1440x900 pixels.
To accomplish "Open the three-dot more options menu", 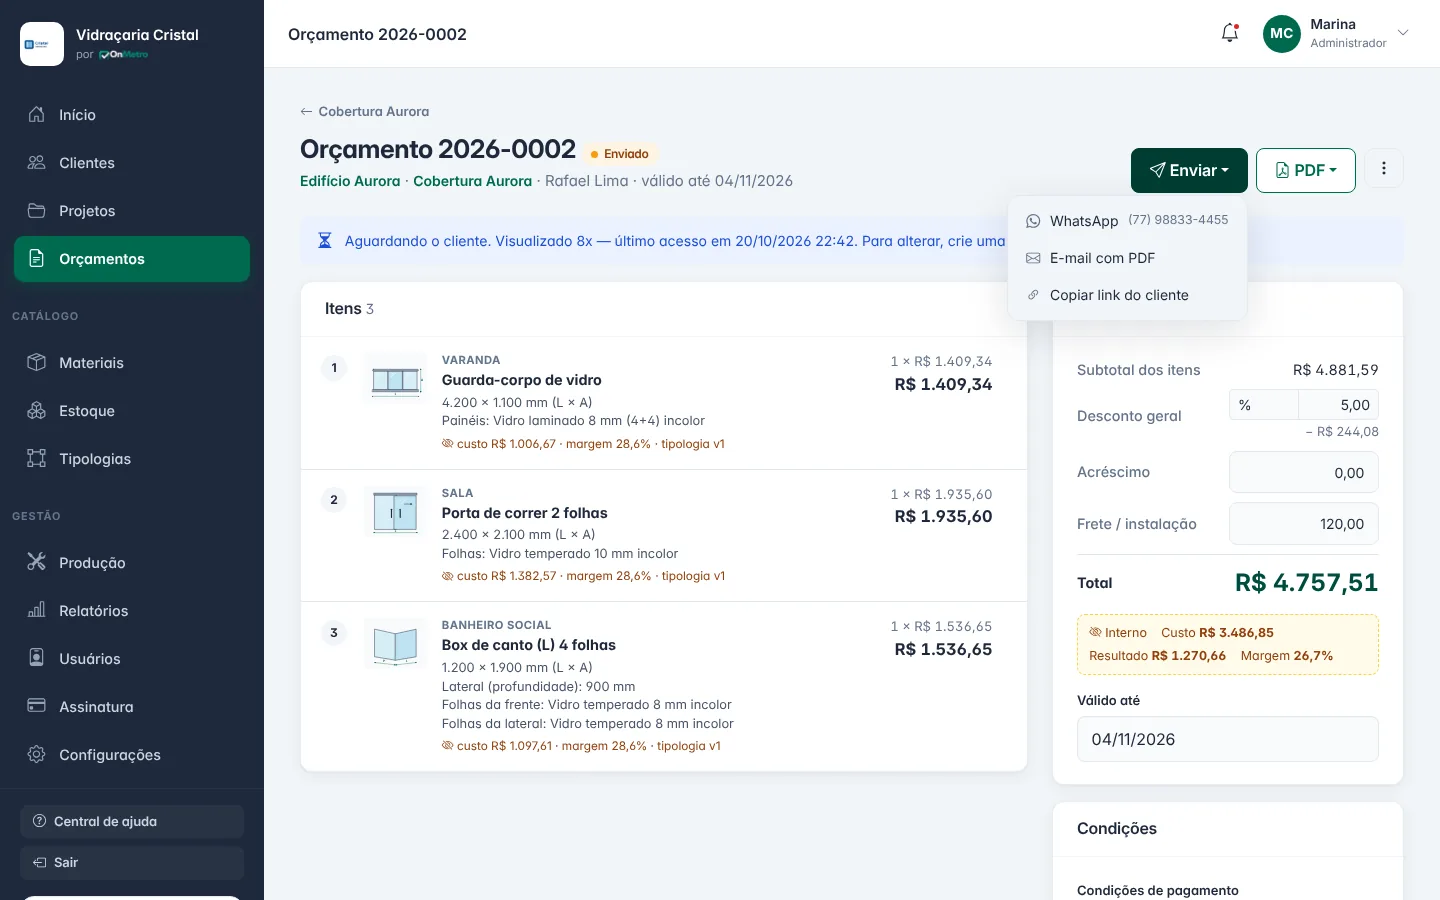I will tap(1384, 169).
